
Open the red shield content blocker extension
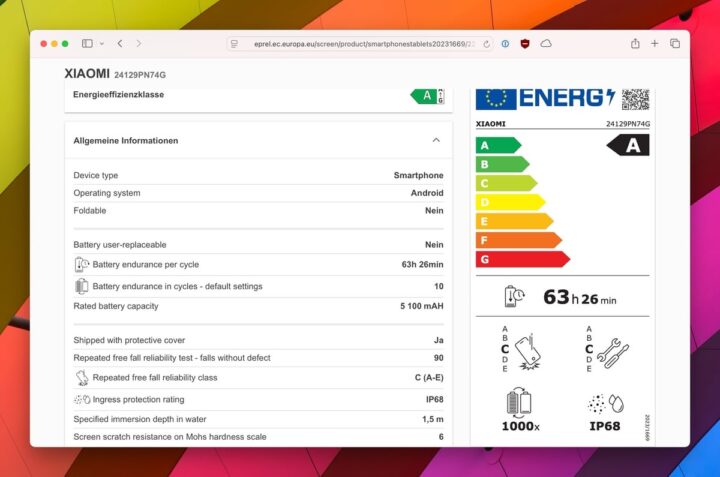(525, 44)
